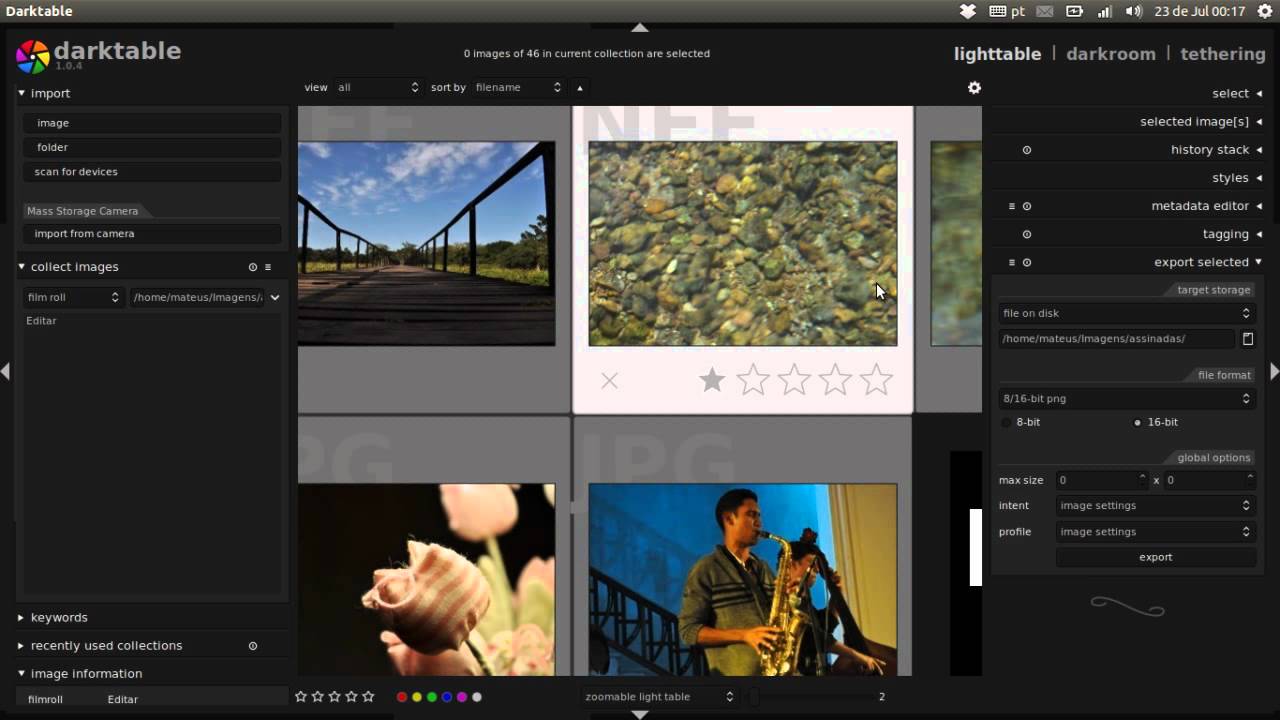Screen dimensions: 1280x720
Task: Expand the keywords panel
Action: (59, 618)
